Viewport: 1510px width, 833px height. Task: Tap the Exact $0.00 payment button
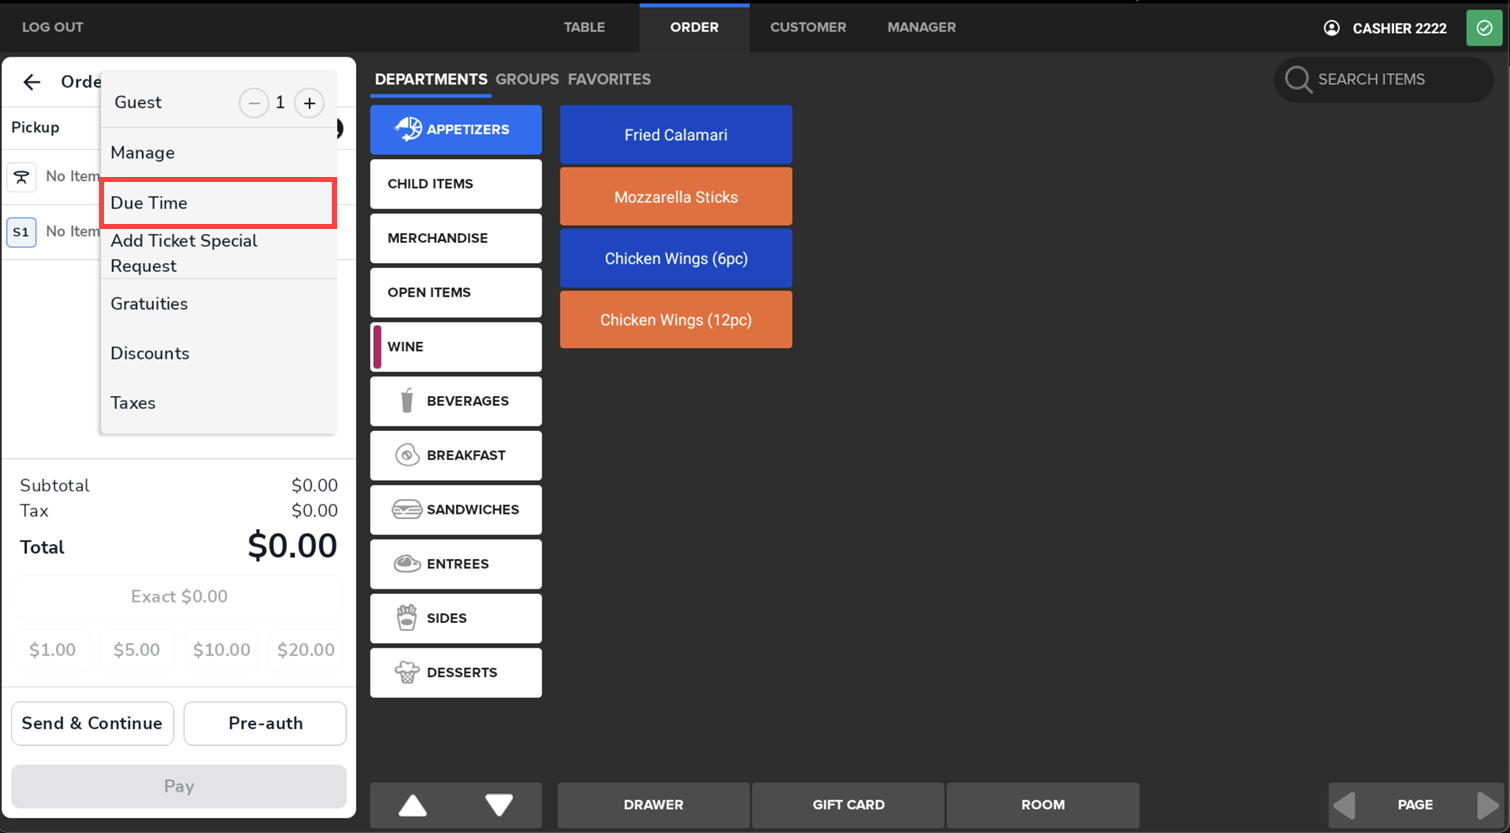coord(179,597)
